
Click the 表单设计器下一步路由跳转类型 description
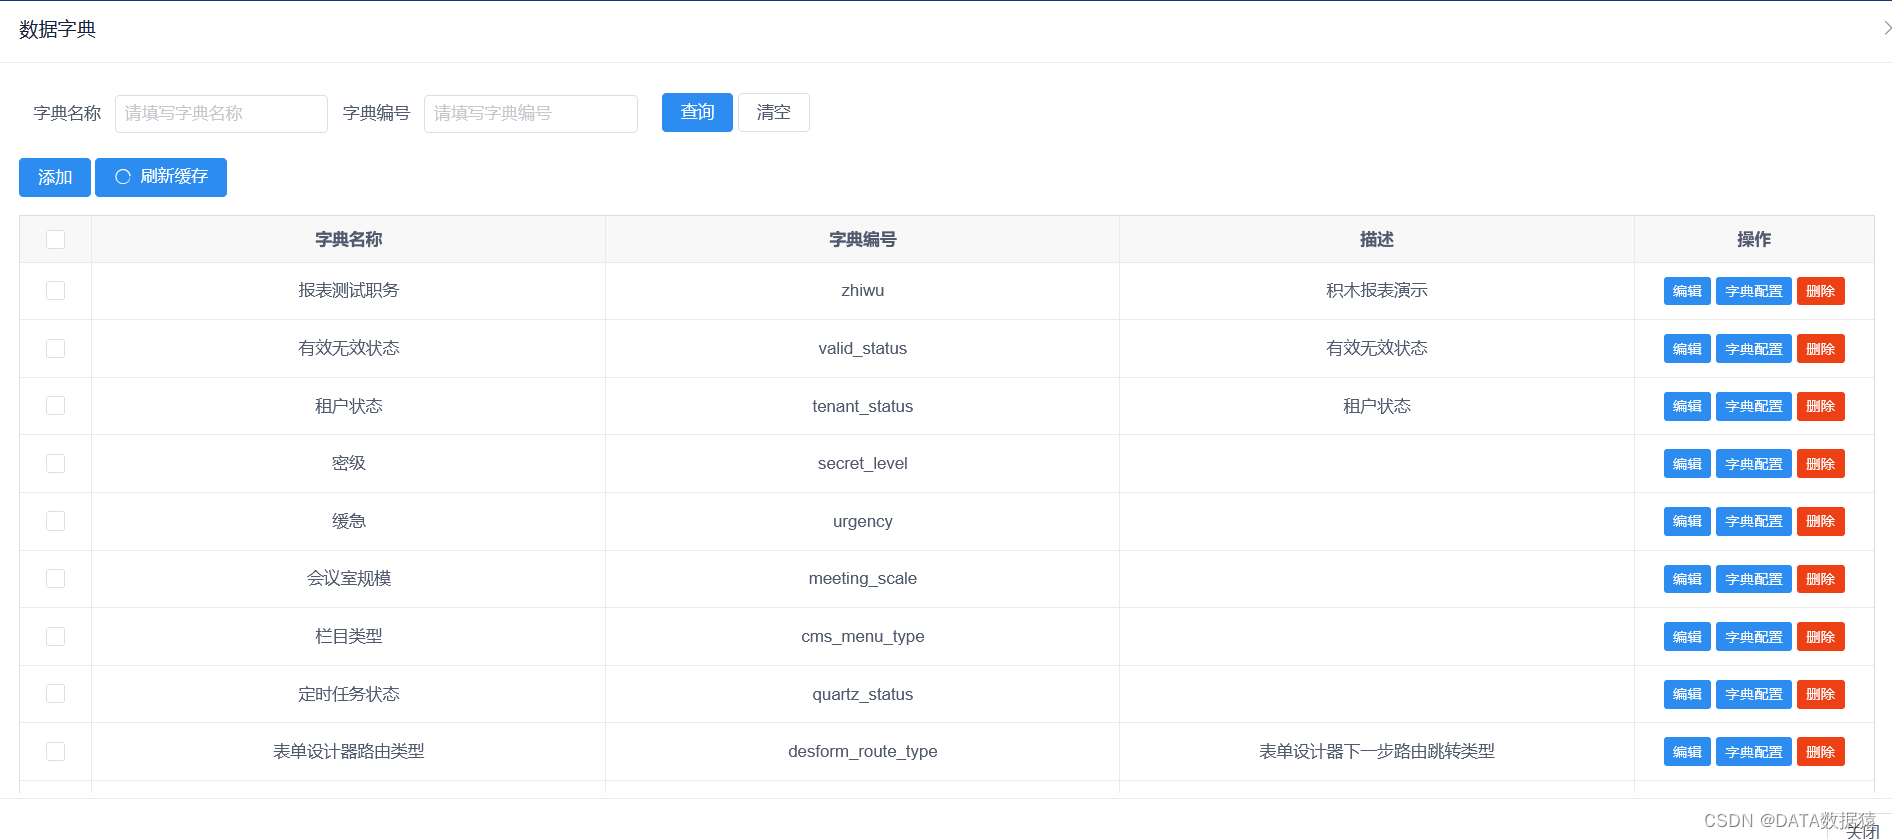(x=1377, y=752)
